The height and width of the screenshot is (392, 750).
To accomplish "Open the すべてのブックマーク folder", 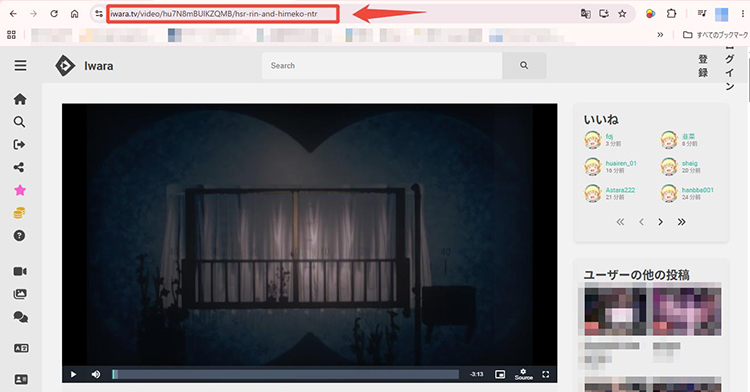I will coord(715,35).
